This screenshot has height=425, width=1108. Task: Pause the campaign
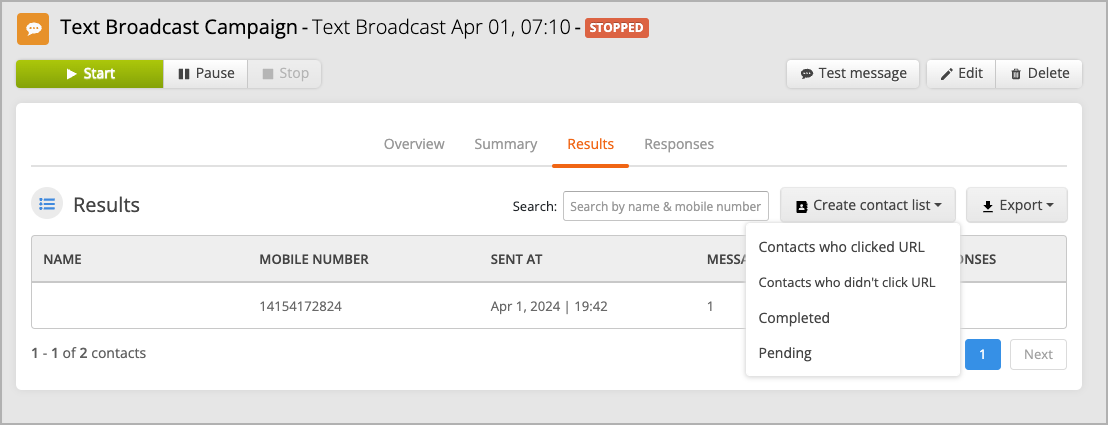point(206,74)
